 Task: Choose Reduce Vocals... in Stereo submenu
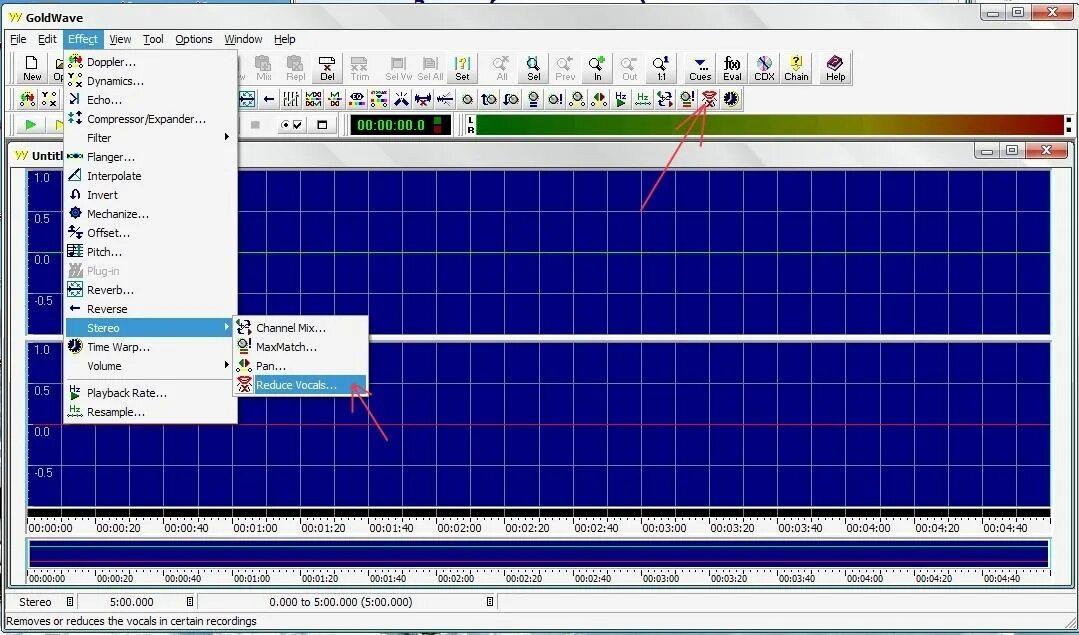[x=301, y=385]
